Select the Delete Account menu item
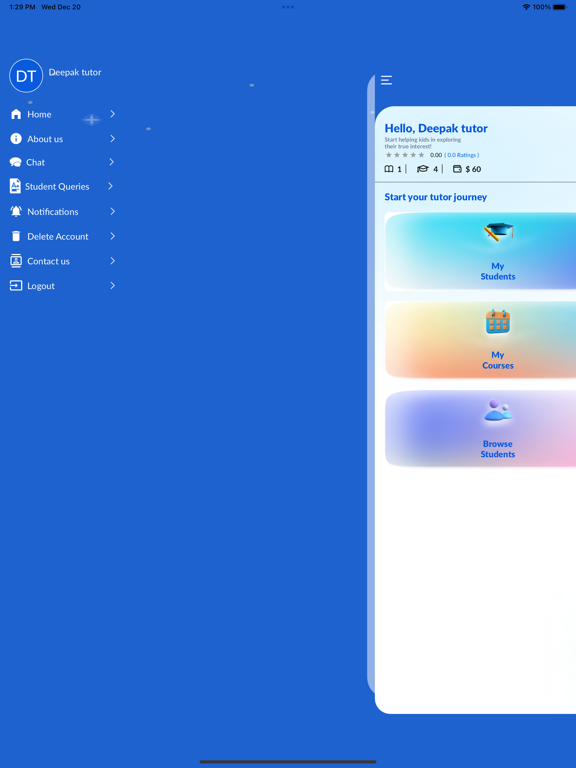The width and height of the screenshot is (576, 768). (x=63, y=236)
